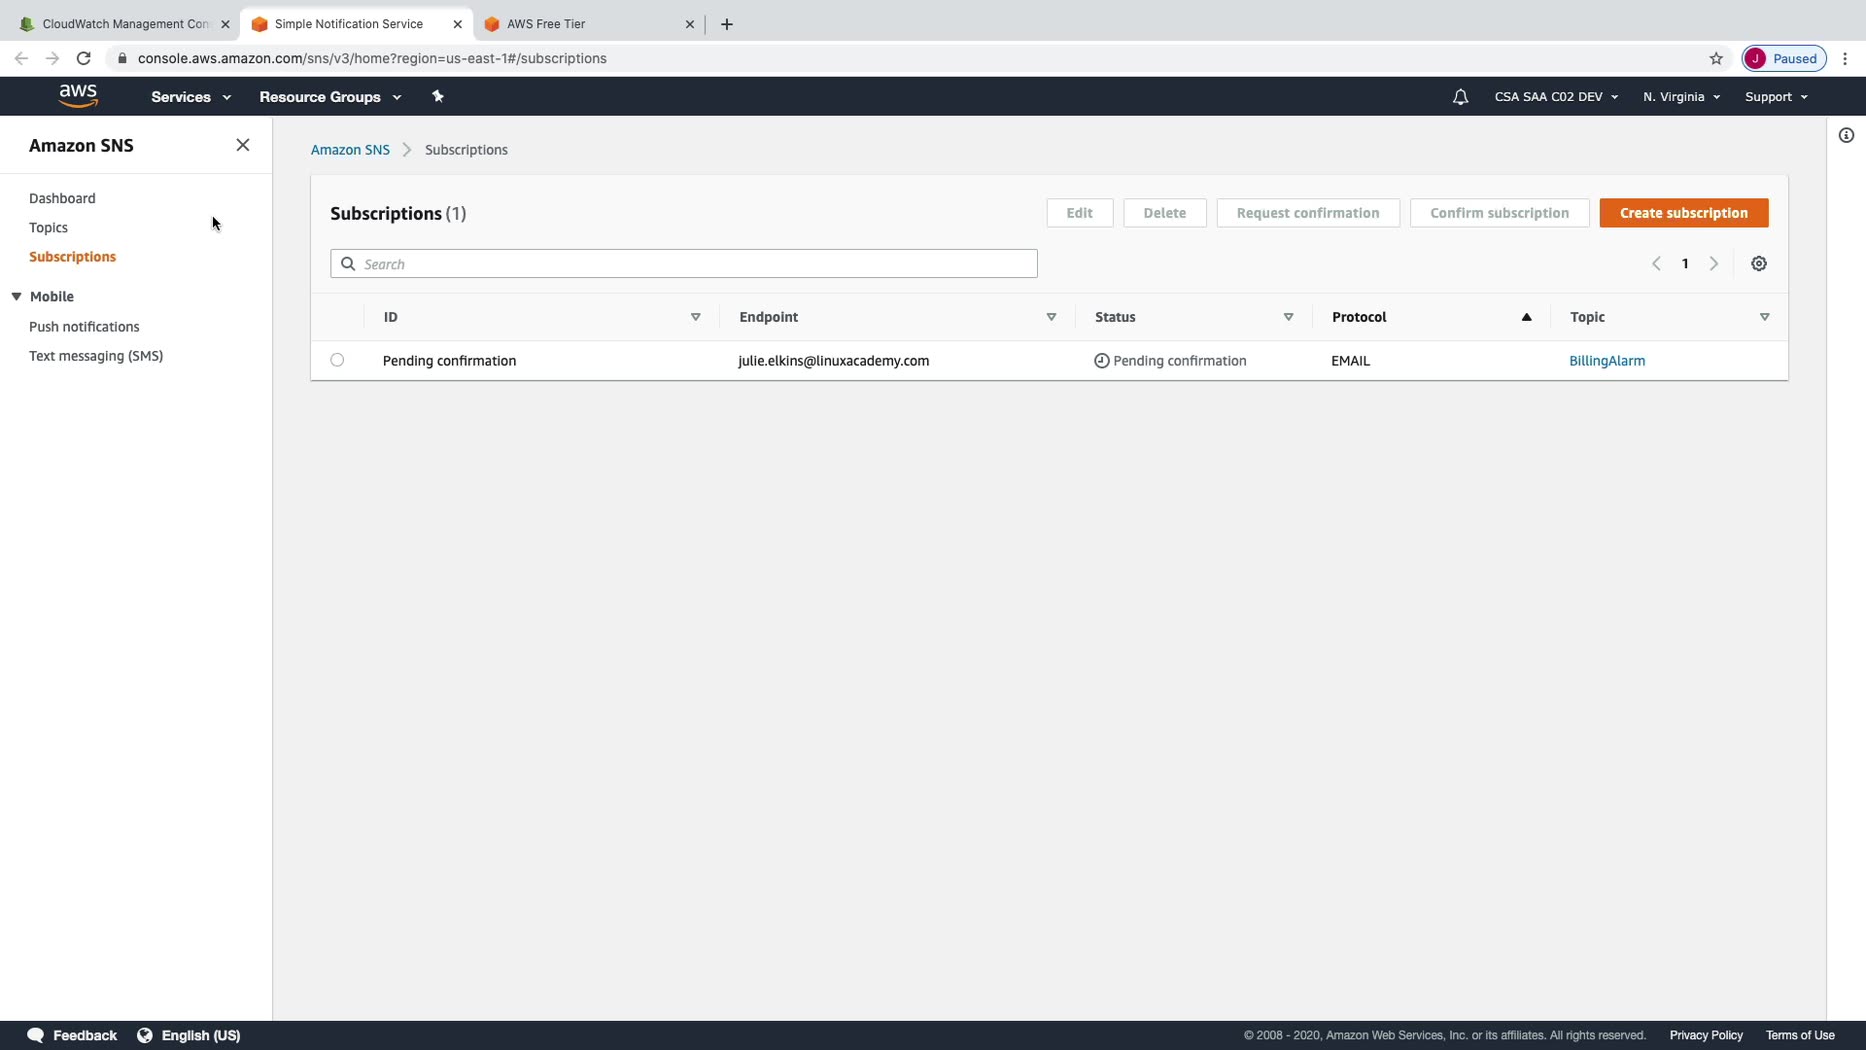Open the Services dropdown menu
1866x1050 pixels.
(x=191, y=97)
